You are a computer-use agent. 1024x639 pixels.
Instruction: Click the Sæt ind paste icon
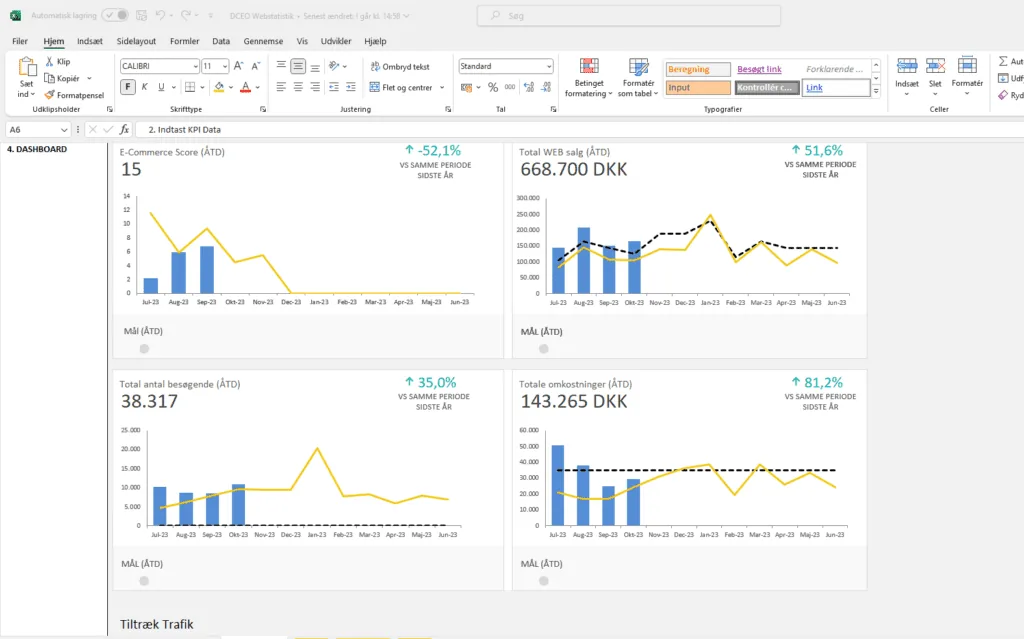(x=27, y=67)
